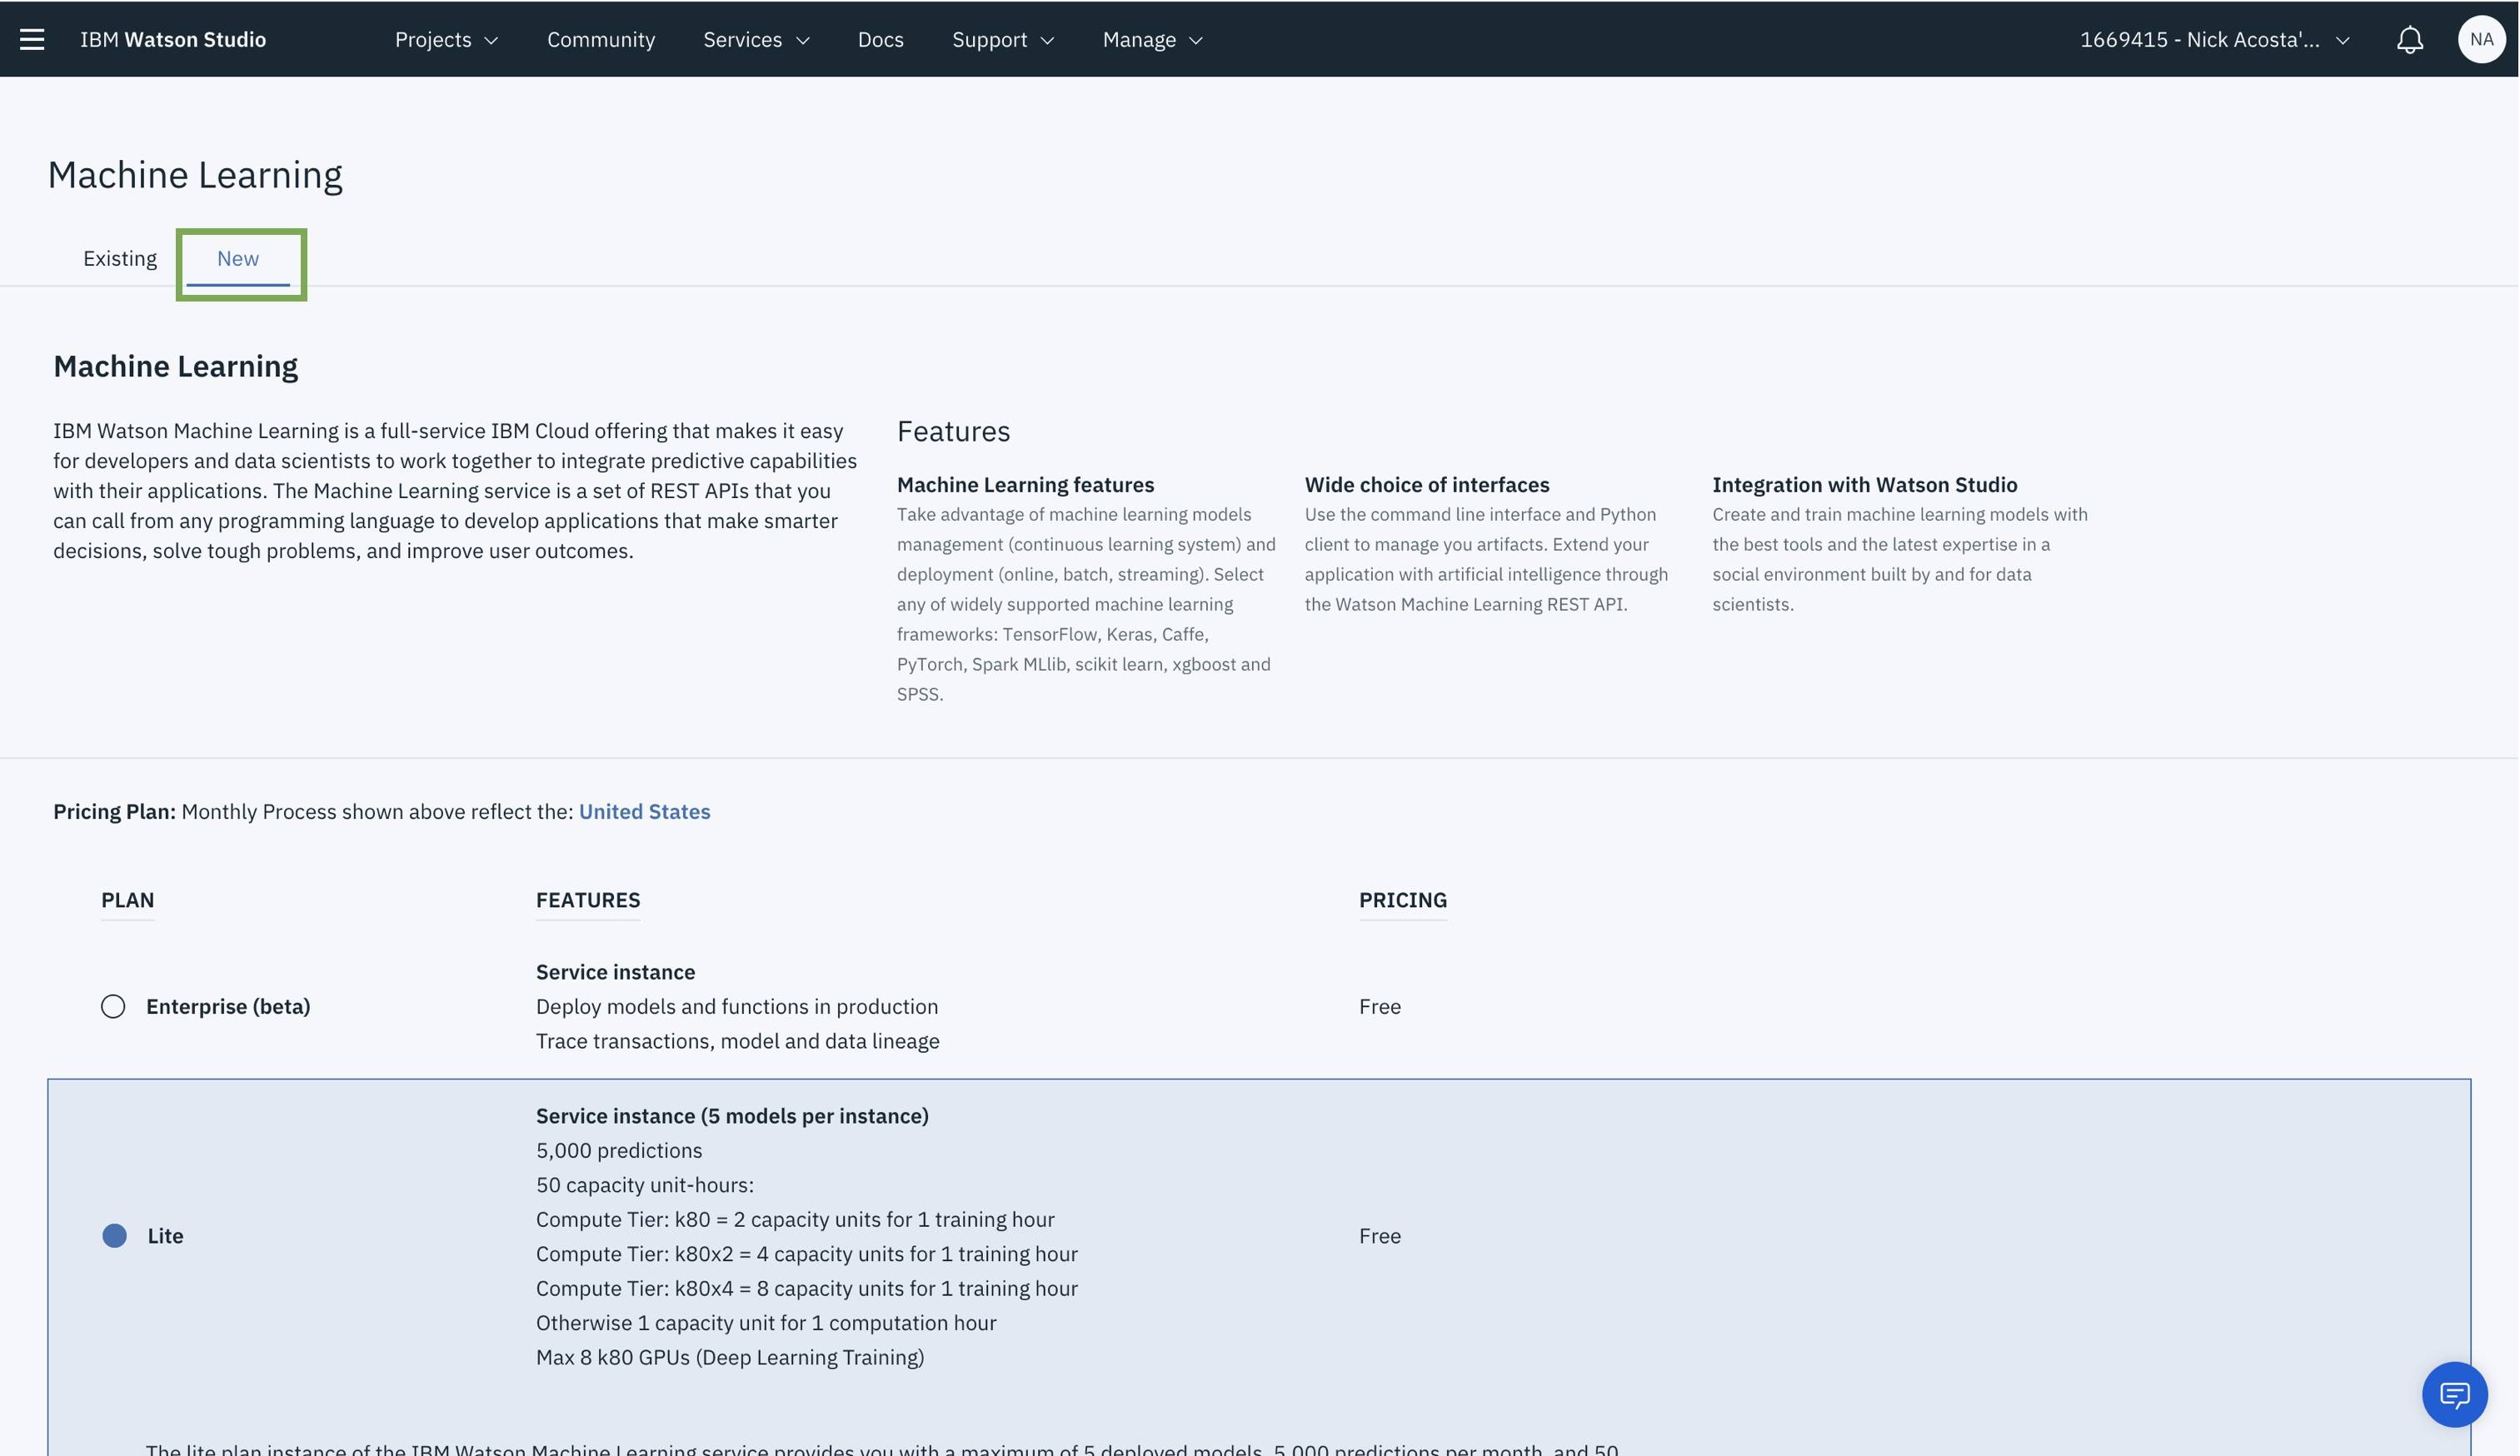Click the "50 capacity unit-hours:" line

coord(645,1185)
